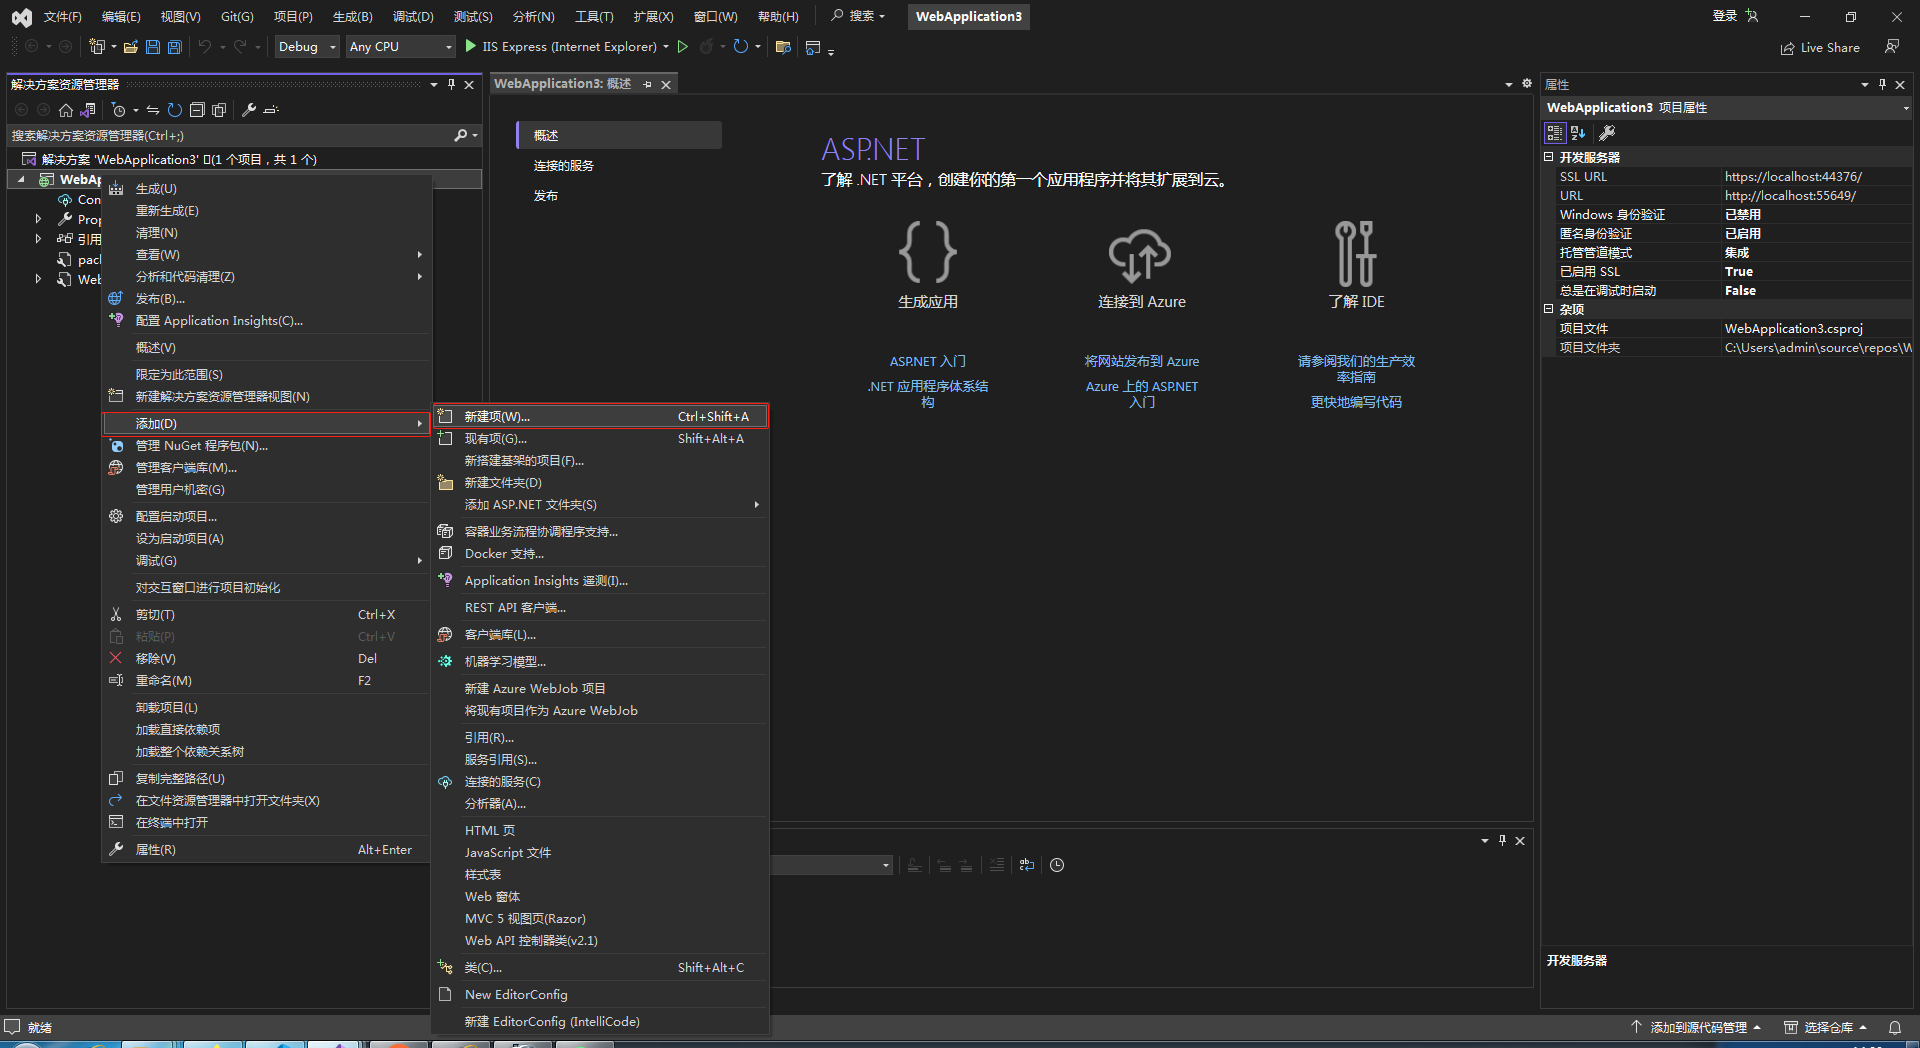The image size is (1920, 1048).
Task: Click the blue browser refresh icon in the toolbar
Action: pyautogui.click(x=741, y=46)
